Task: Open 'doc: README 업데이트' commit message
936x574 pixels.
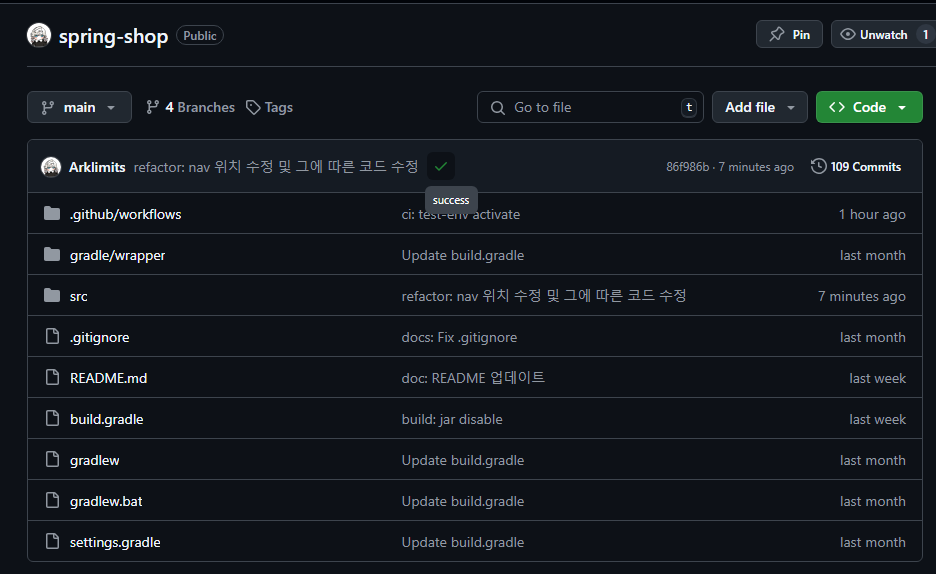Action: (473, 378)
